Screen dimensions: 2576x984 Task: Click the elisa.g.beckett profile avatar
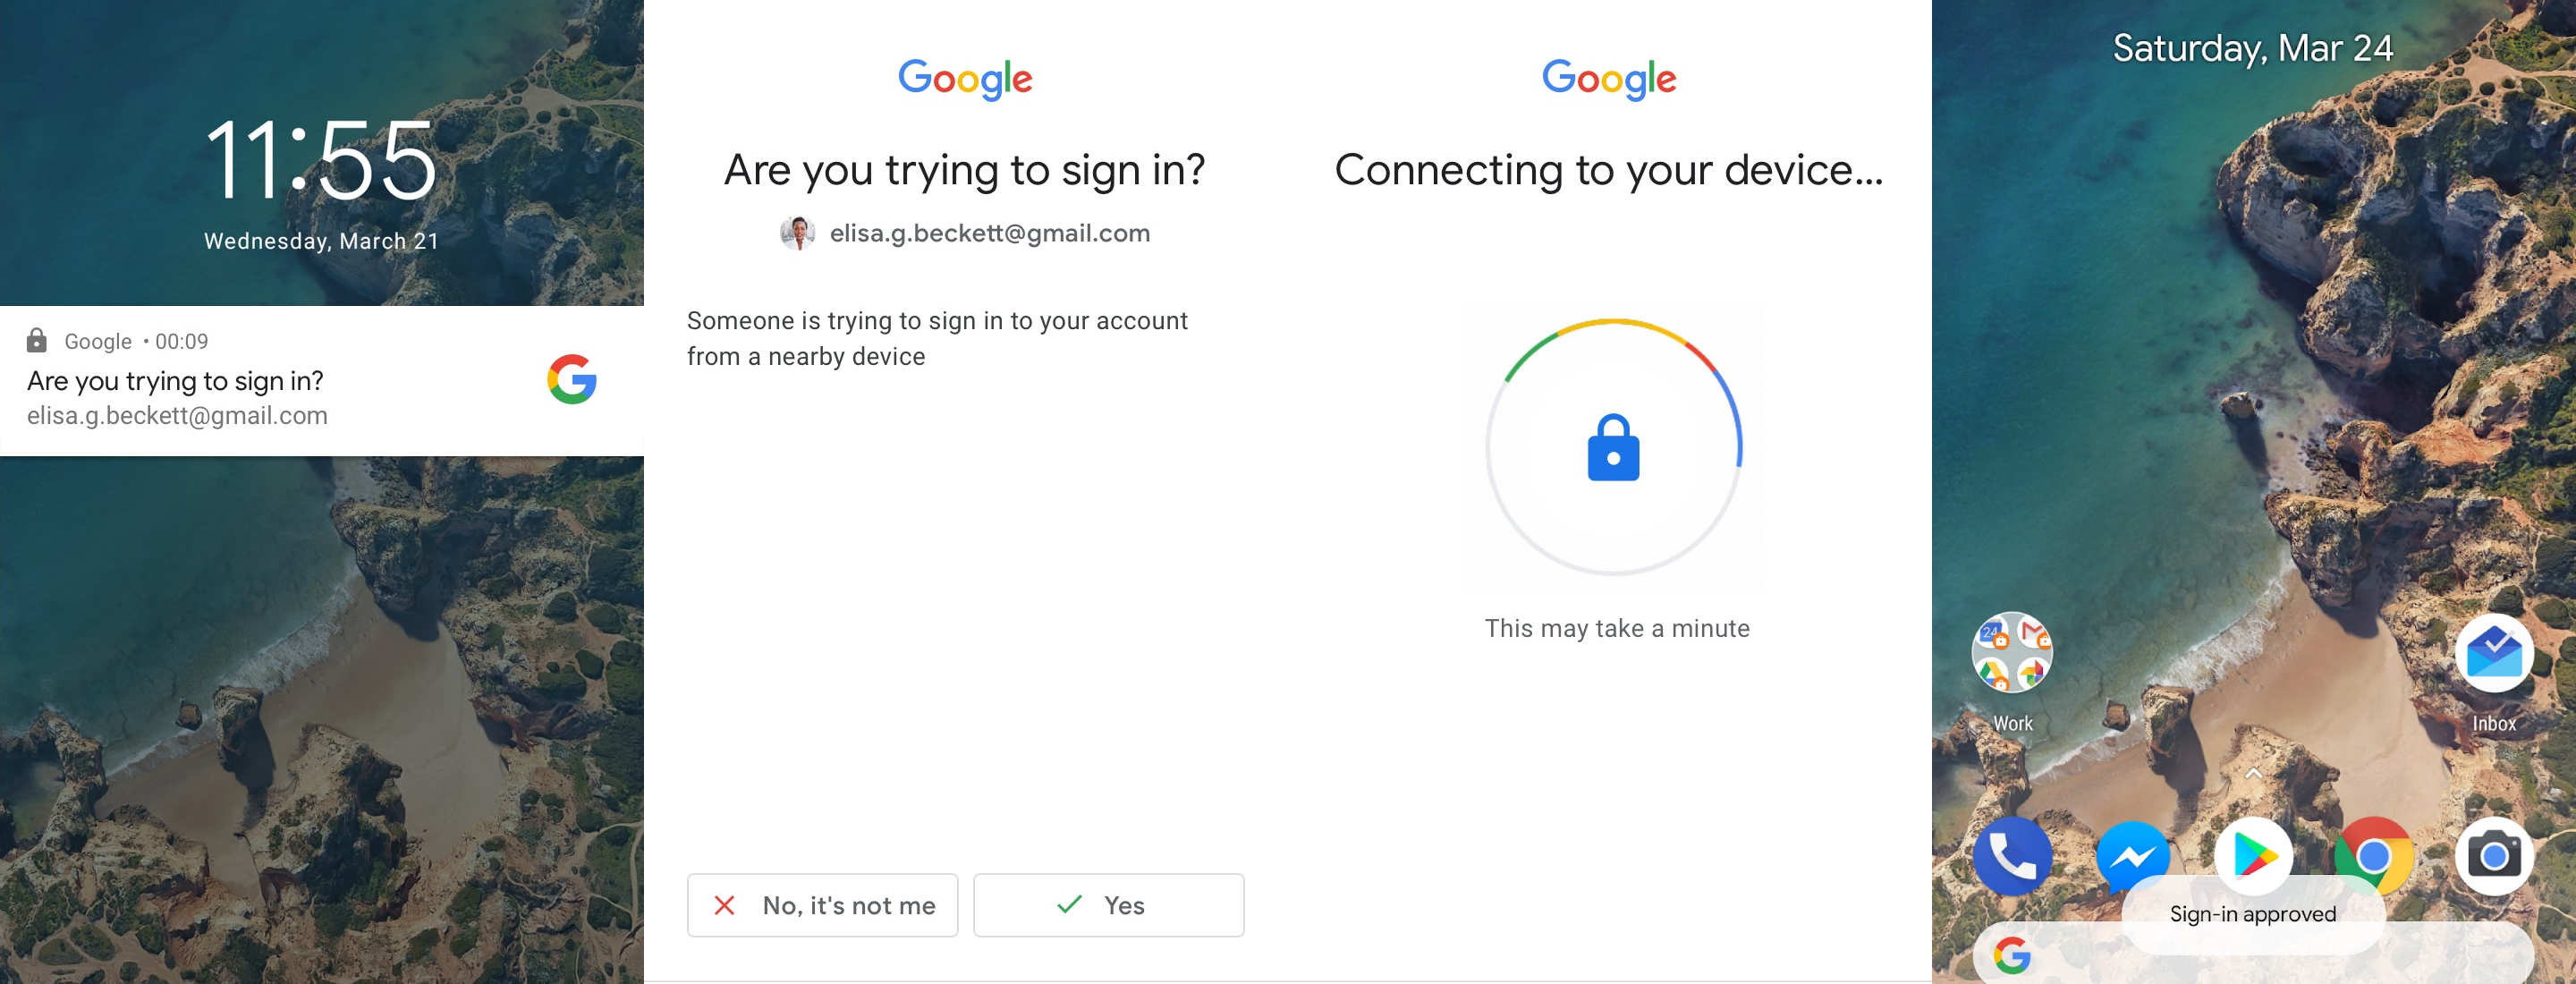(x=797, y=233)
